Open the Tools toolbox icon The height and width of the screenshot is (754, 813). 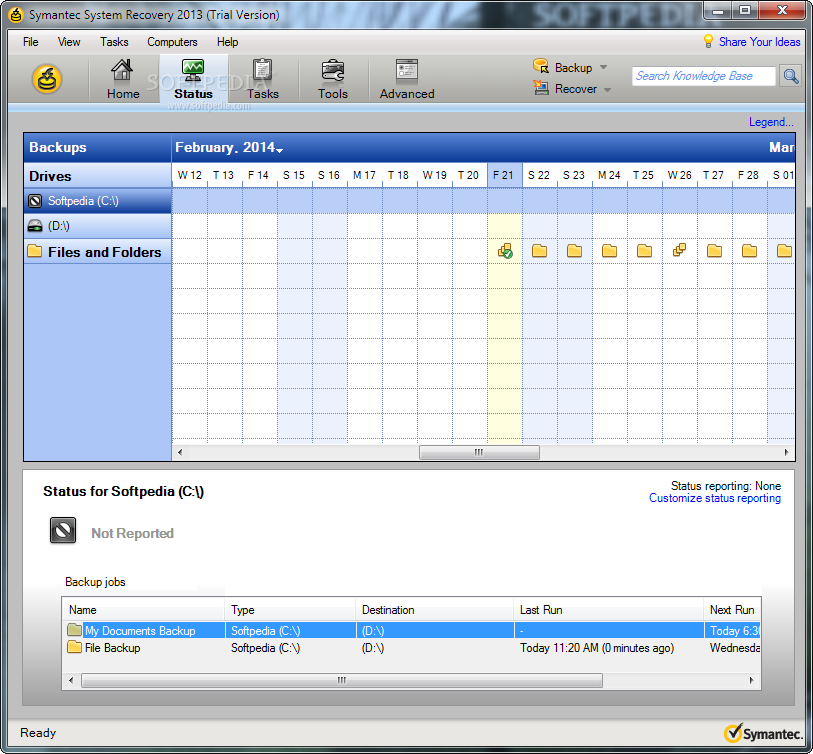point(332,71)
